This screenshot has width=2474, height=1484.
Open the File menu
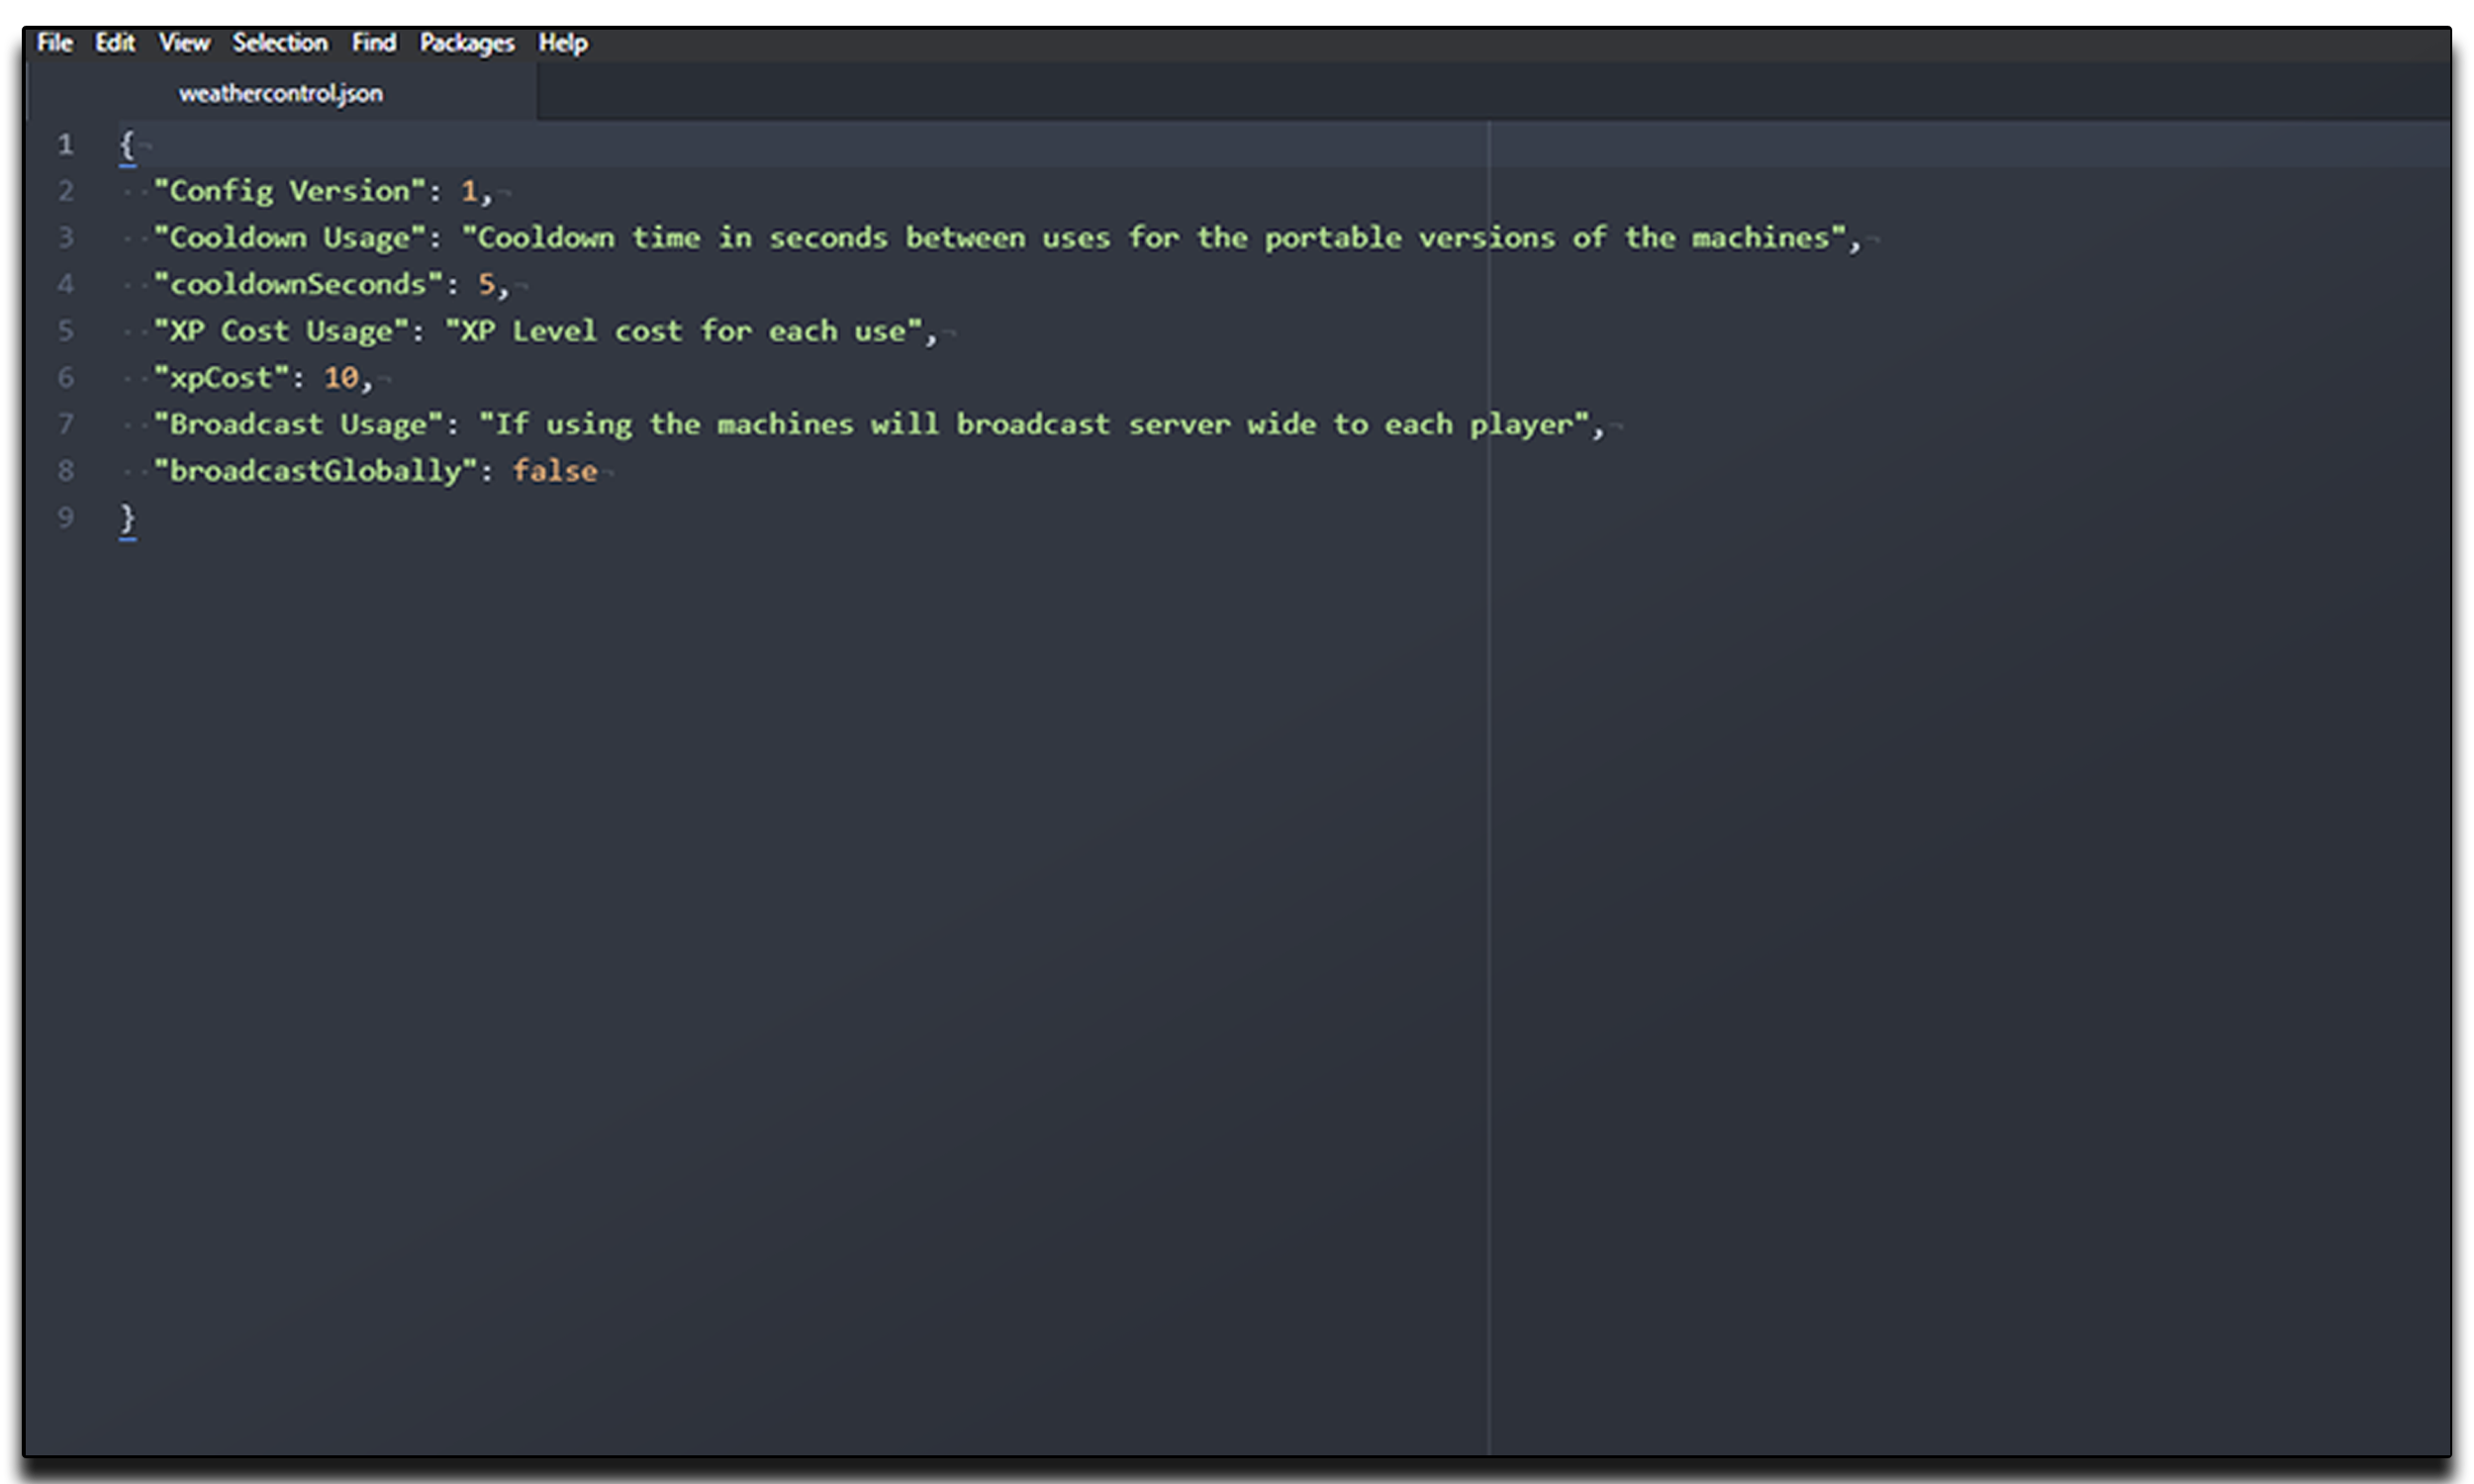[x=55, y=43]
